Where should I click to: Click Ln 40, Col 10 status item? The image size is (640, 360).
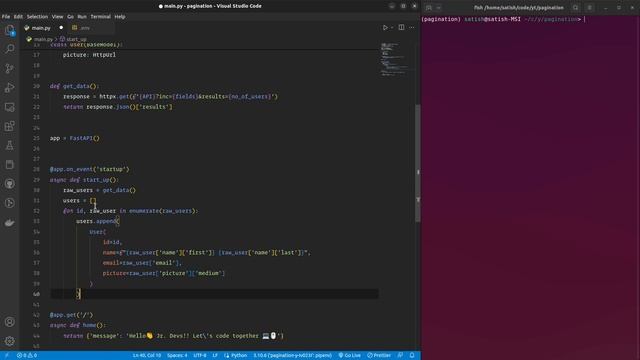click(147, 356)
